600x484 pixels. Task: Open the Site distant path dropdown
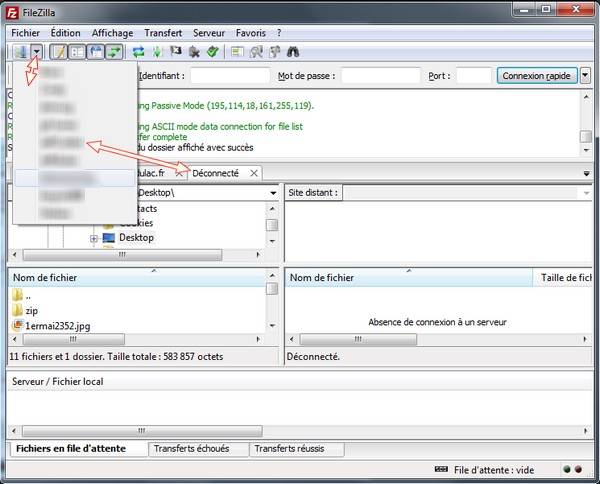point(586,193)
